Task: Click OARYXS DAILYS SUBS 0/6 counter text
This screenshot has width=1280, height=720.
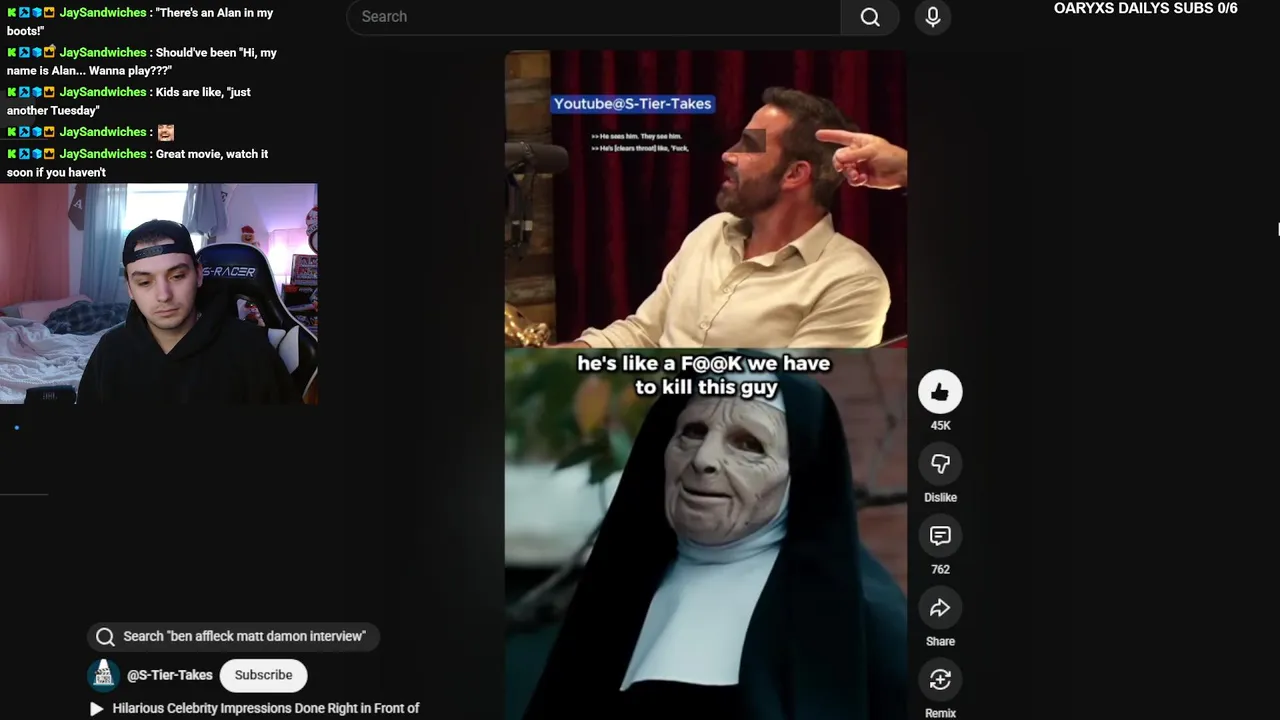Action: pyautogui.click(x=1145, y=9)
